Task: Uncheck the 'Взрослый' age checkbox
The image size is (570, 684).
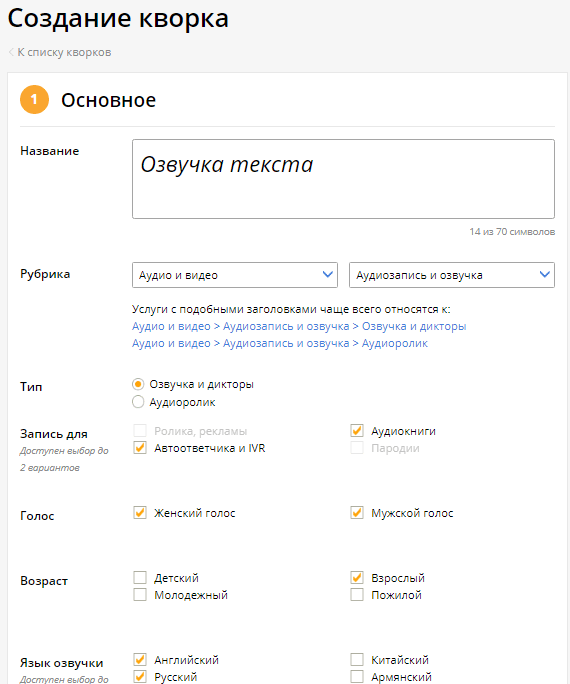Action: point(357,578)
